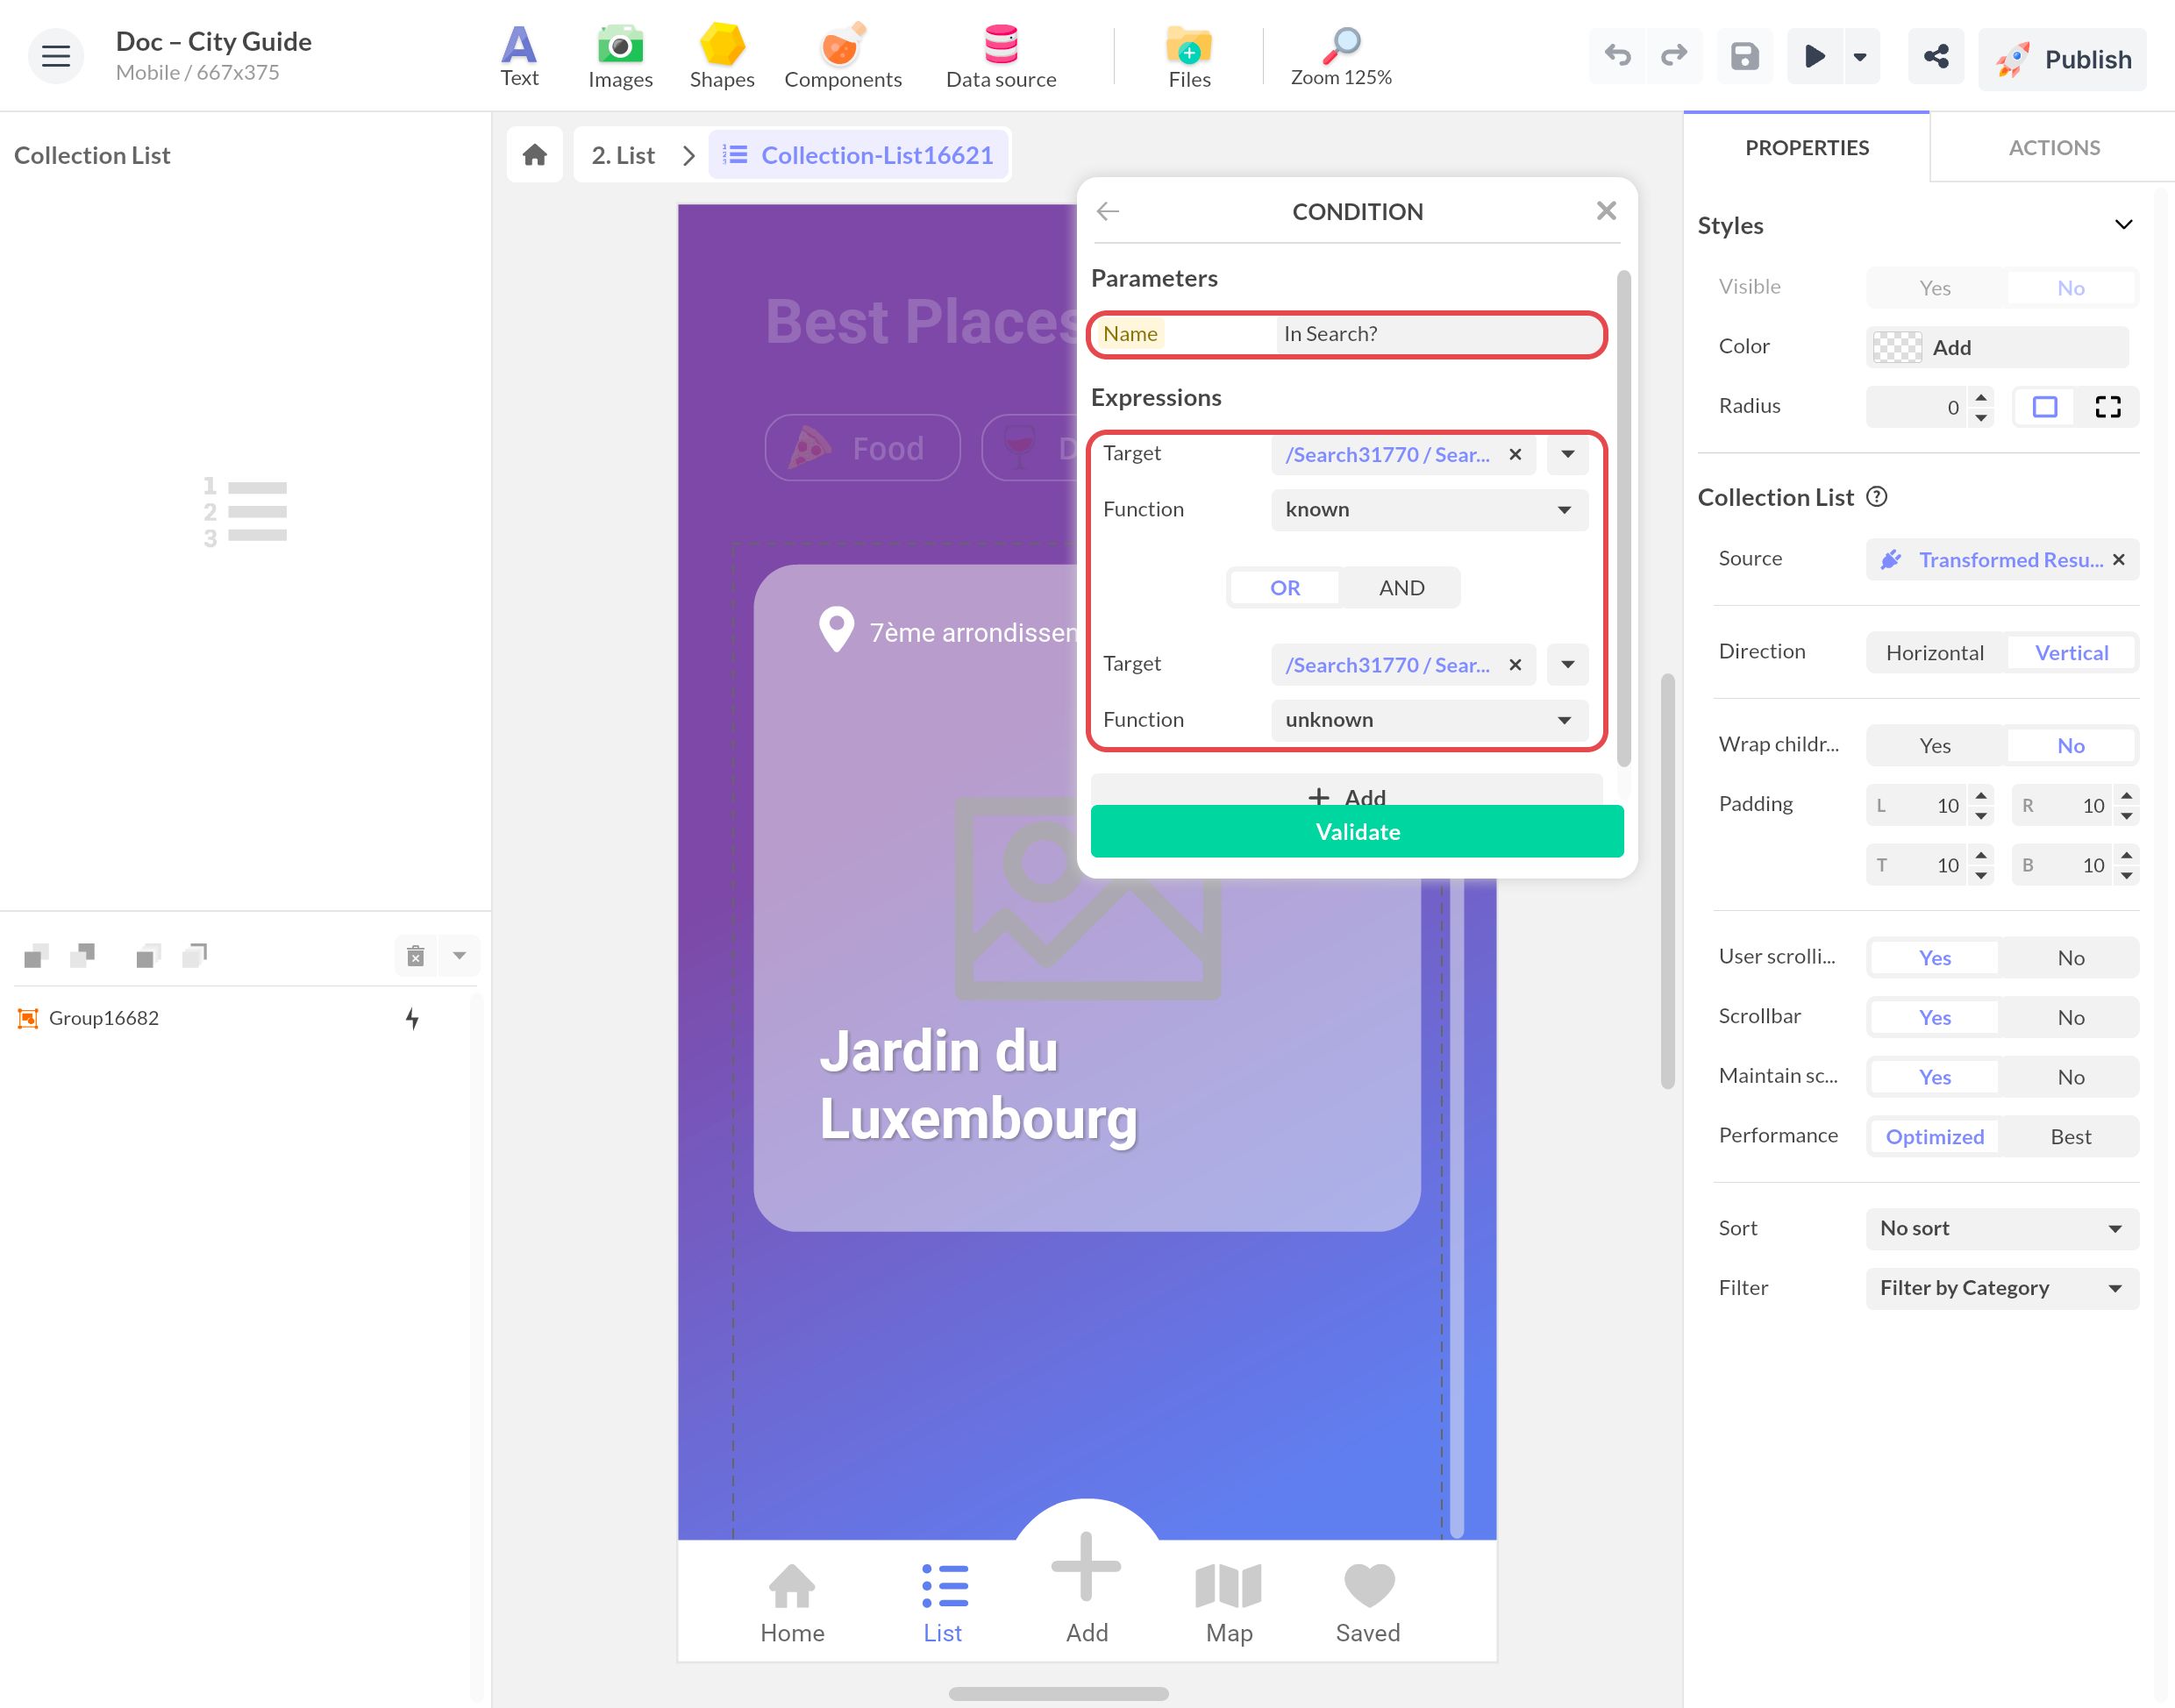
Task: Open the Data source panel
Action: 1000,57
